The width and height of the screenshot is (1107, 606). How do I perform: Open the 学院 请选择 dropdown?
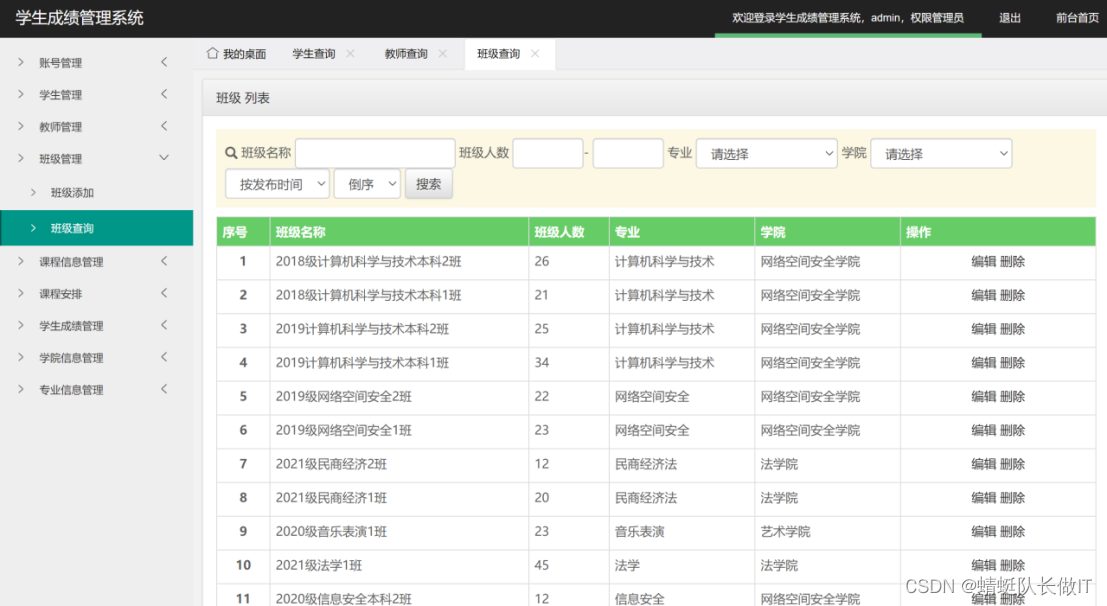pyautogui.click(x=941, y=153)
